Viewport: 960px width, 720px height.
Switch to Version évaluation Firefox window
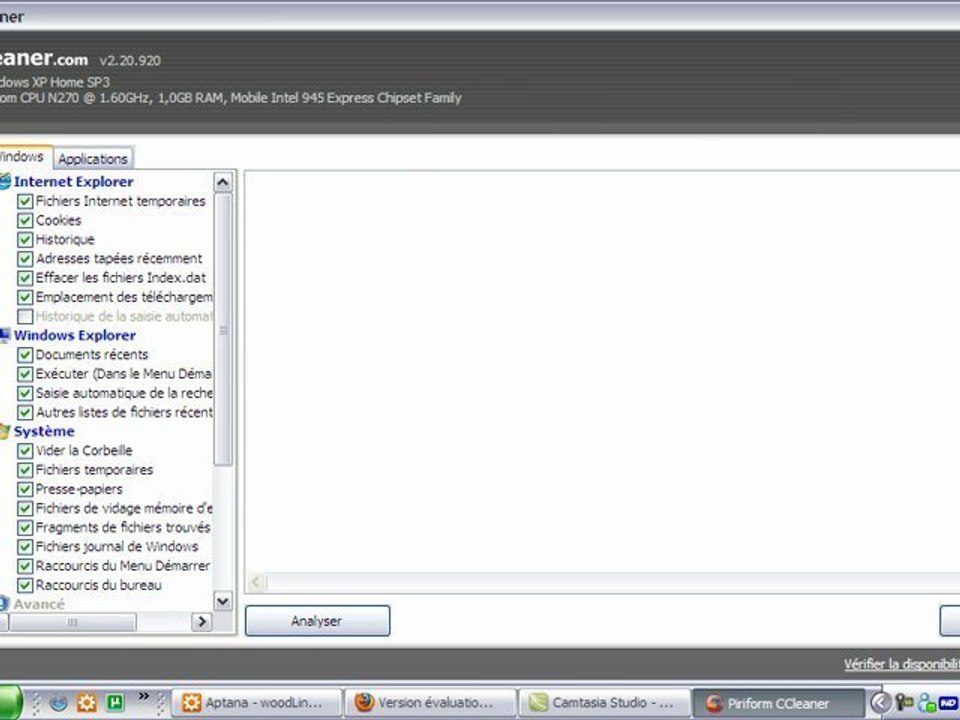(x=430, y=702)
